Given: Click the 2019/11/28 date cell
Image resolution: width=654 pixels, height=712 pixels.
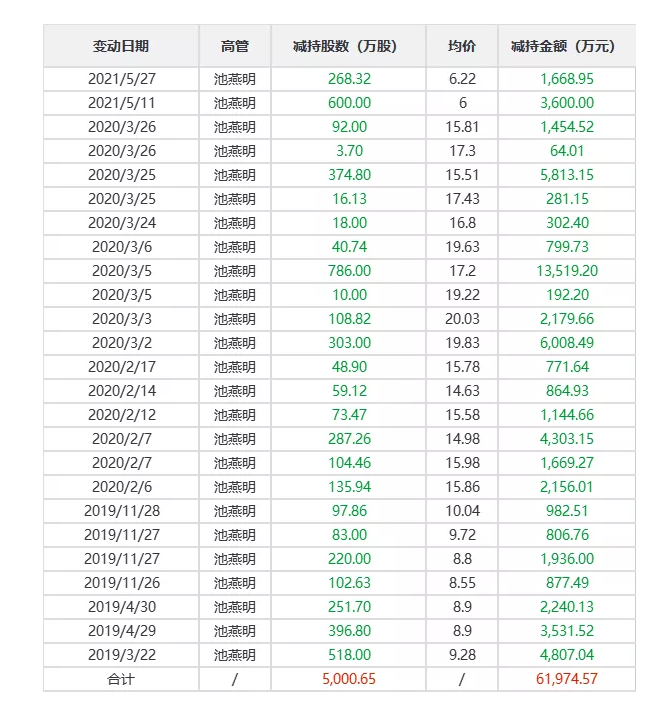Looking at the screenshot, I should 120,511.
